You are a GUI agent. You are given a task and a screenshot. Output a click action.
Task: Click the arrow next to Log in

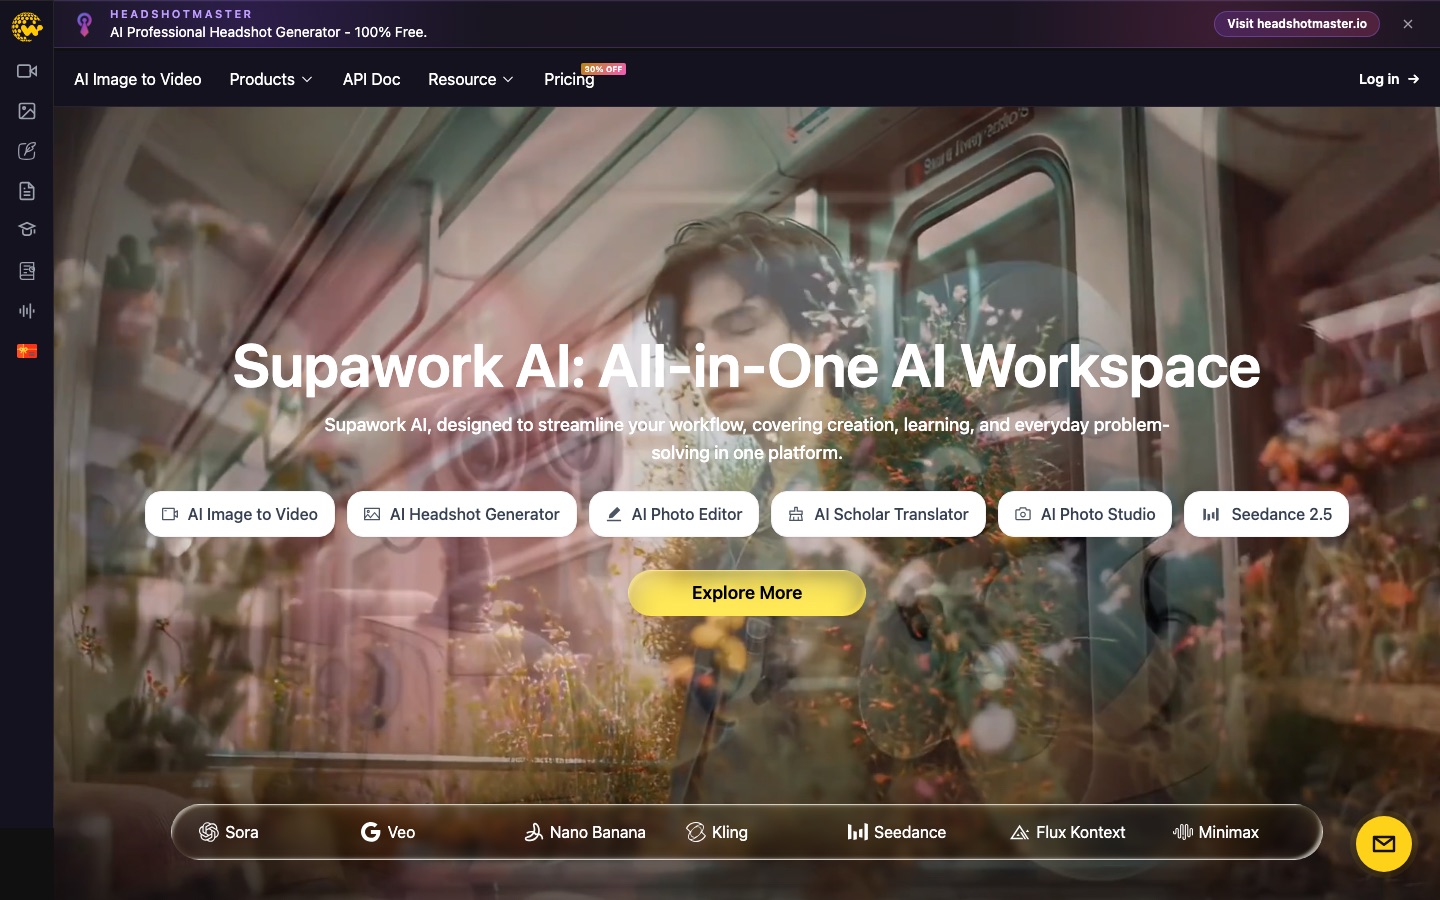1413,79
